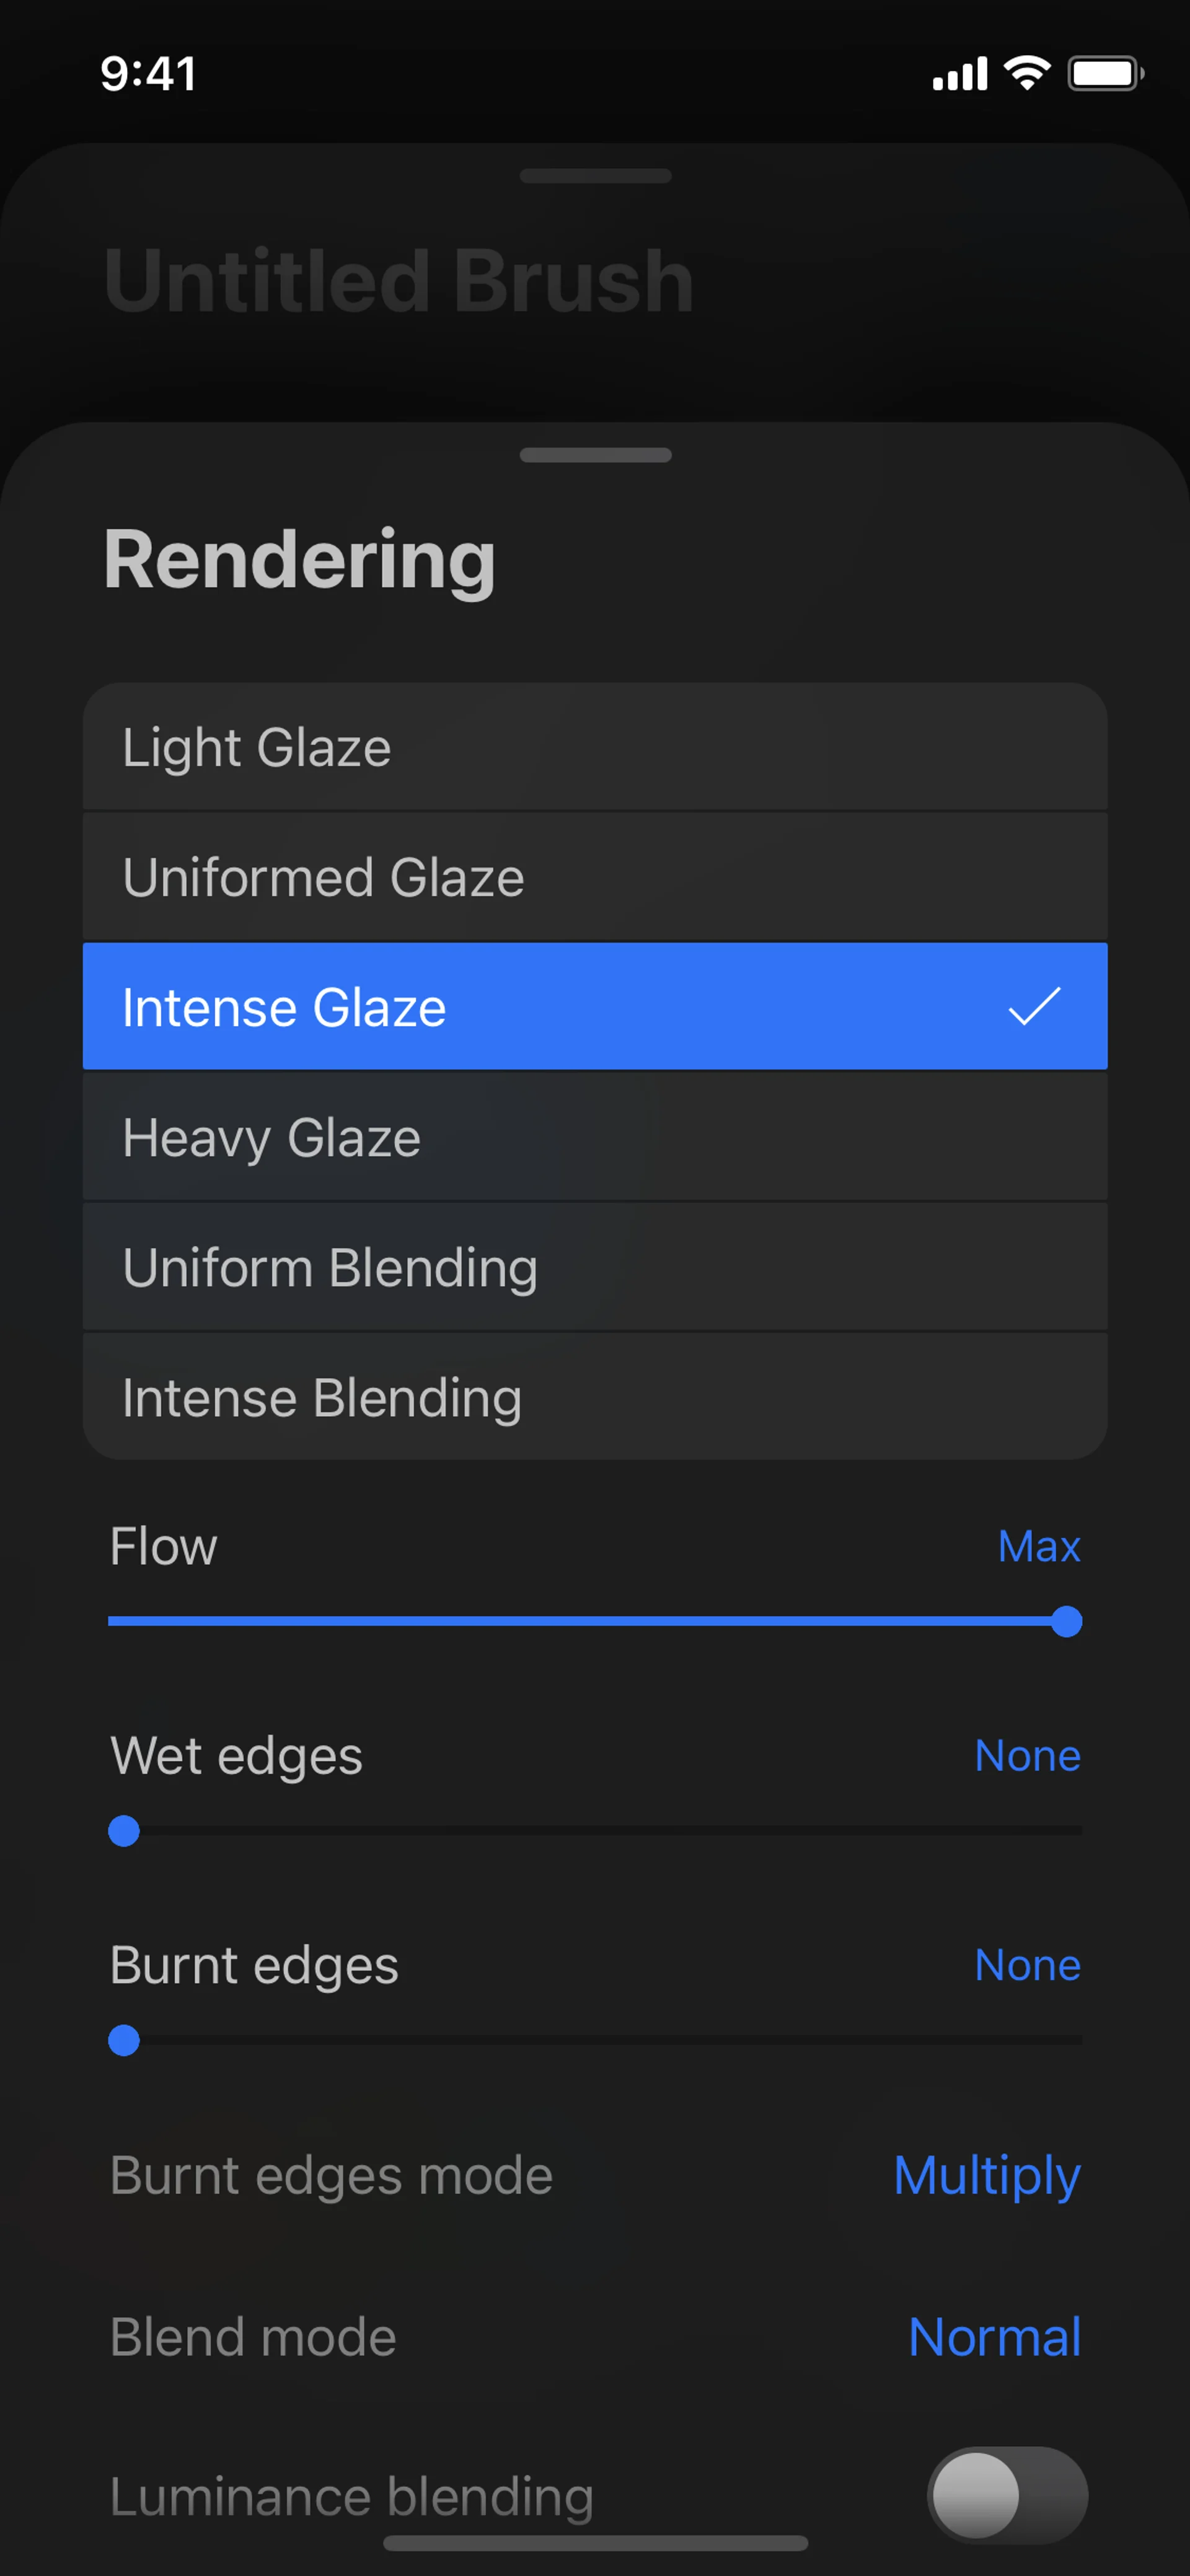Tap the Untitled Brush title
This screenshot has height=2576, width=1190.
398,281
